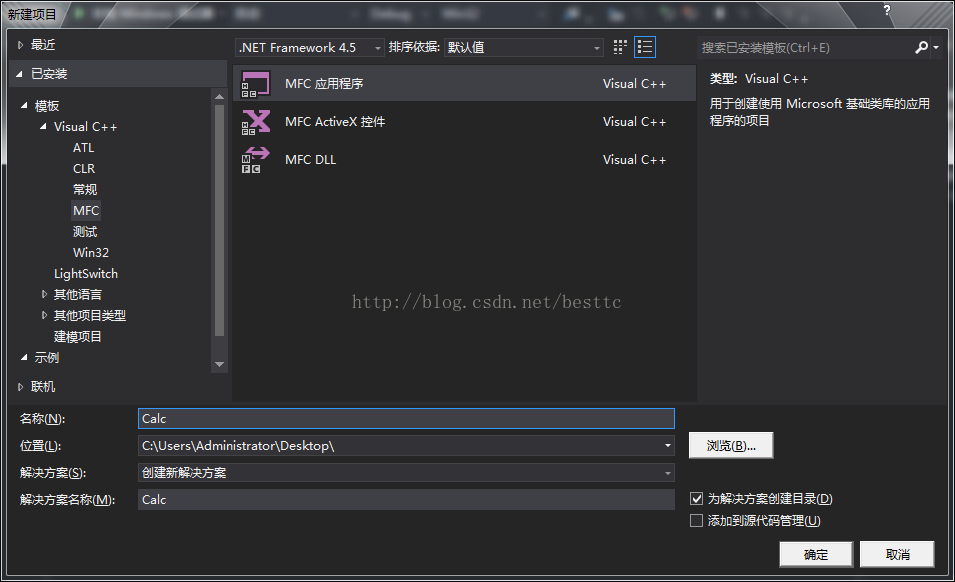Expand the 其他语言 node

[44, 294]
